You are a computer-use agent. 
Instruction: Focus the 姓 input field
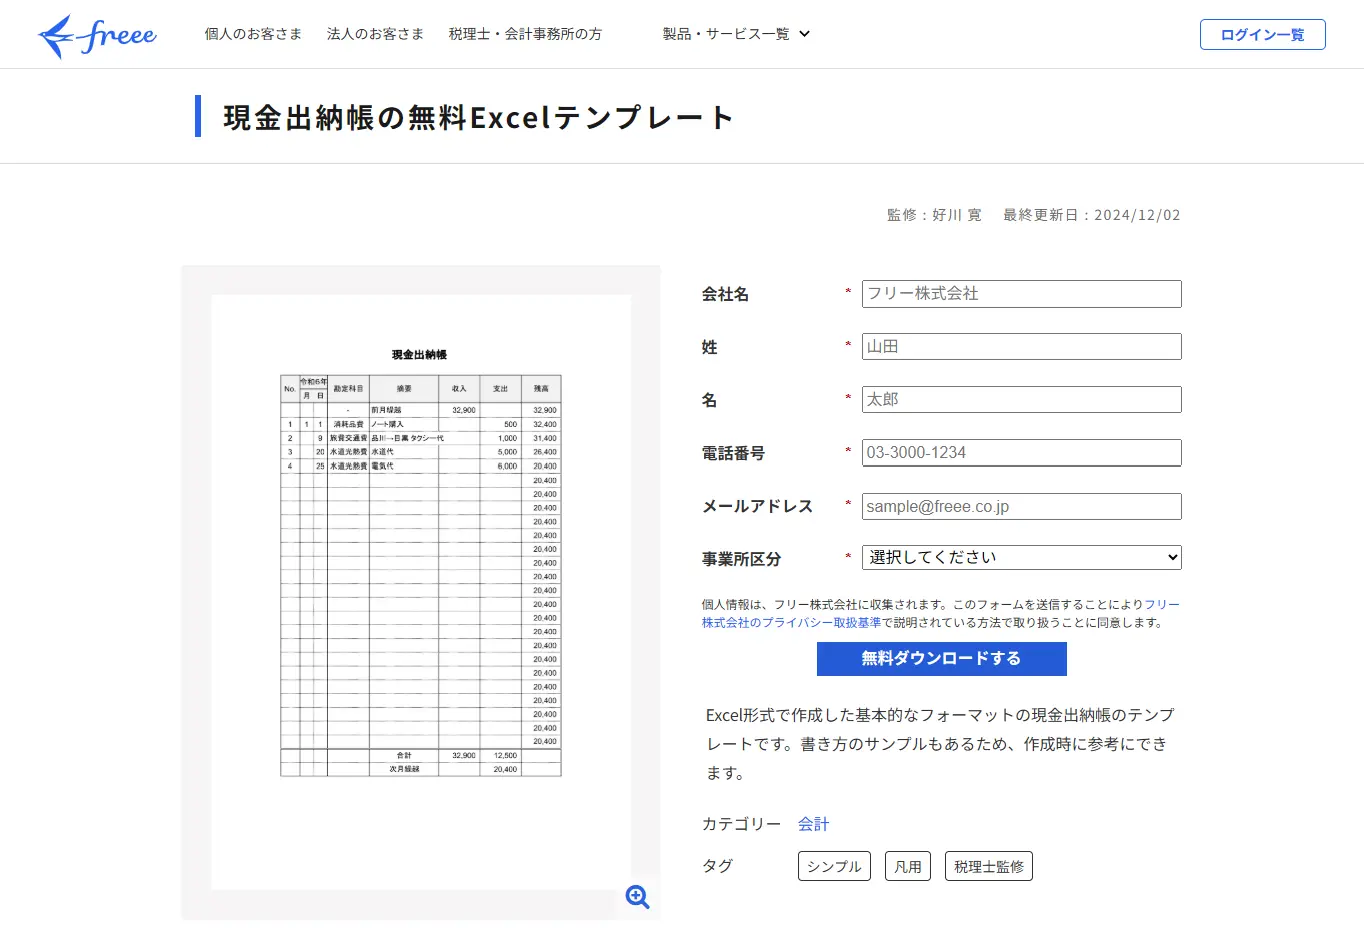tap(1021, 347)
